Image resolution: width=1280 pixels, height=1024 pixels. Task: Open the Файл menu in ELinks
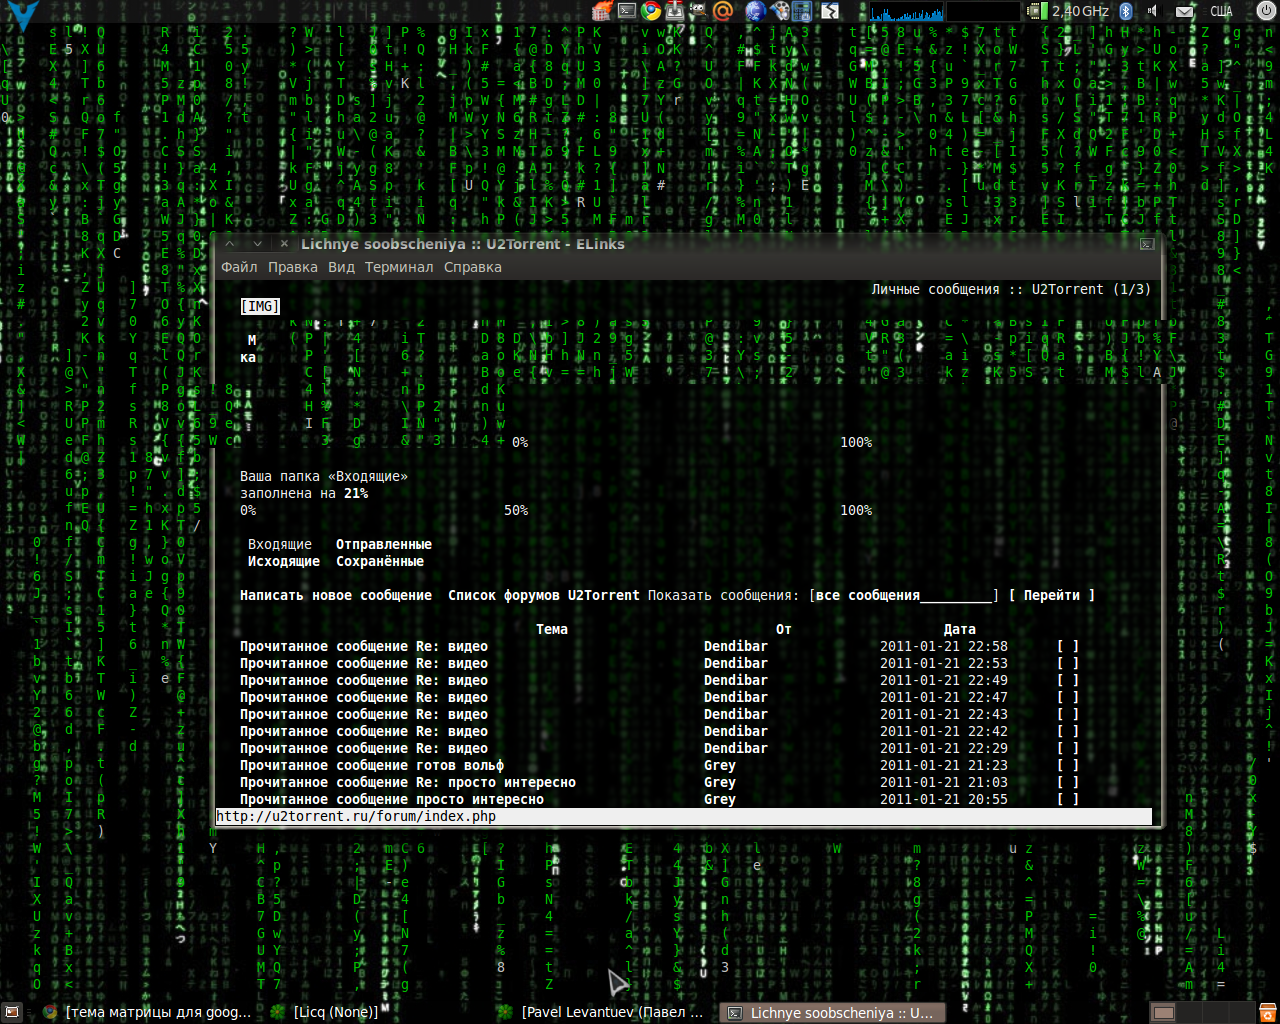pyautogui.click(x=238, y=267)
